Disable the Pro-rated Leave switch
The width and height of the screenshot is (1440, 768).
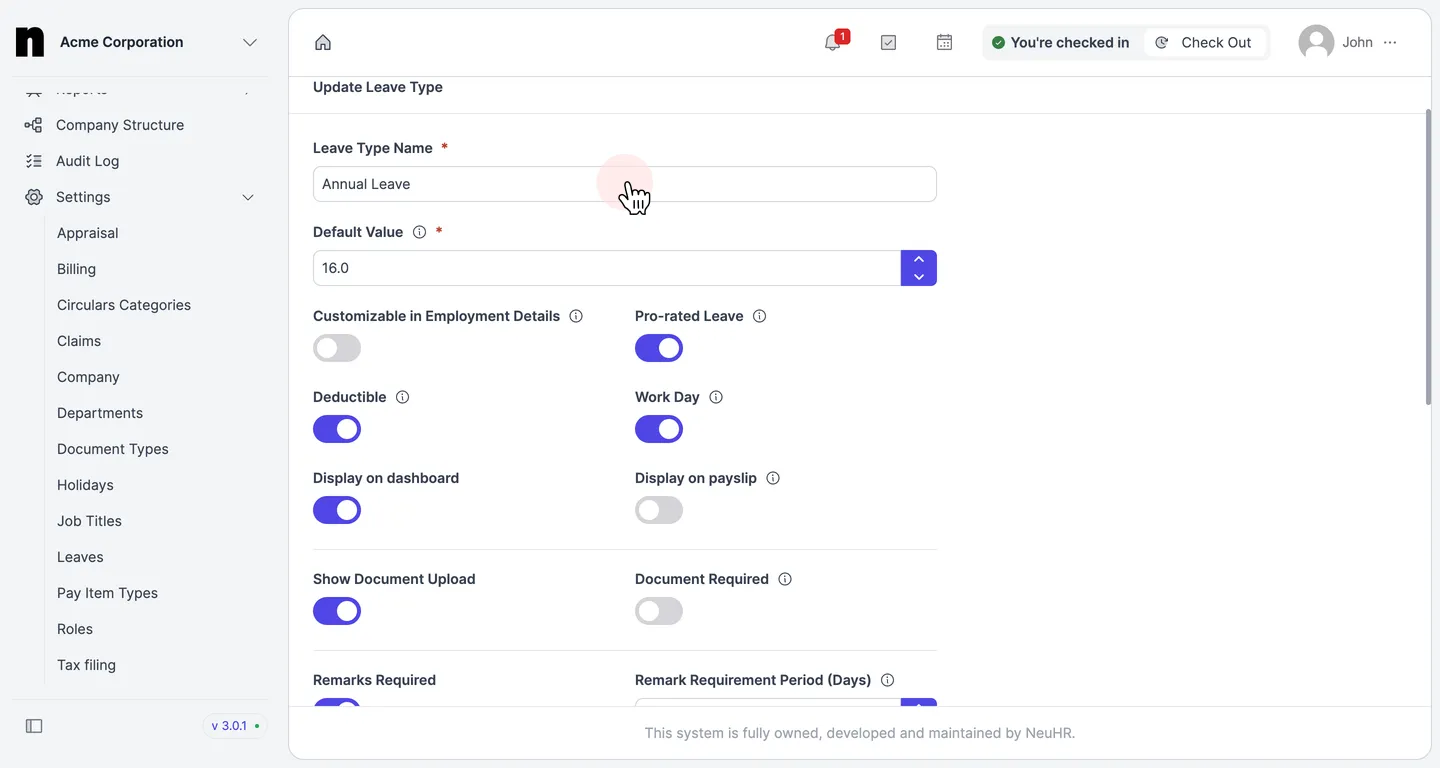pyautogui.click(x=659, y=348)
